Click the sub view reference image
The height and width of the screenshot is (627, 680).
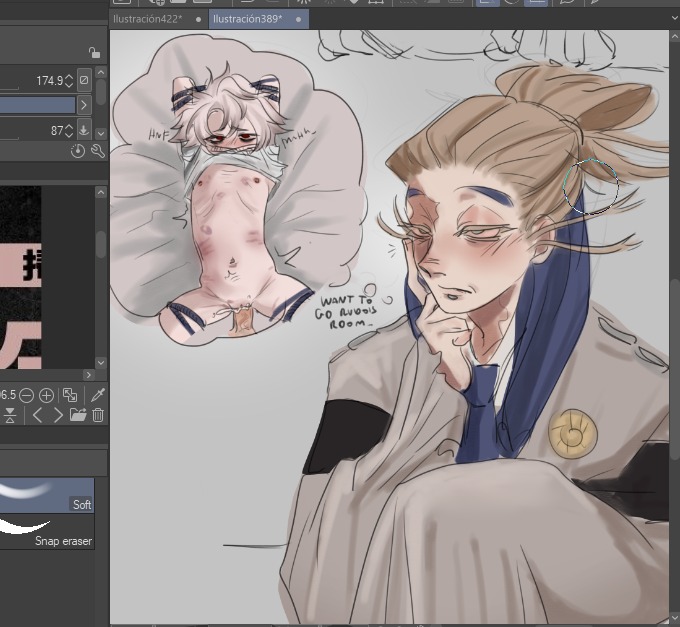20,278
